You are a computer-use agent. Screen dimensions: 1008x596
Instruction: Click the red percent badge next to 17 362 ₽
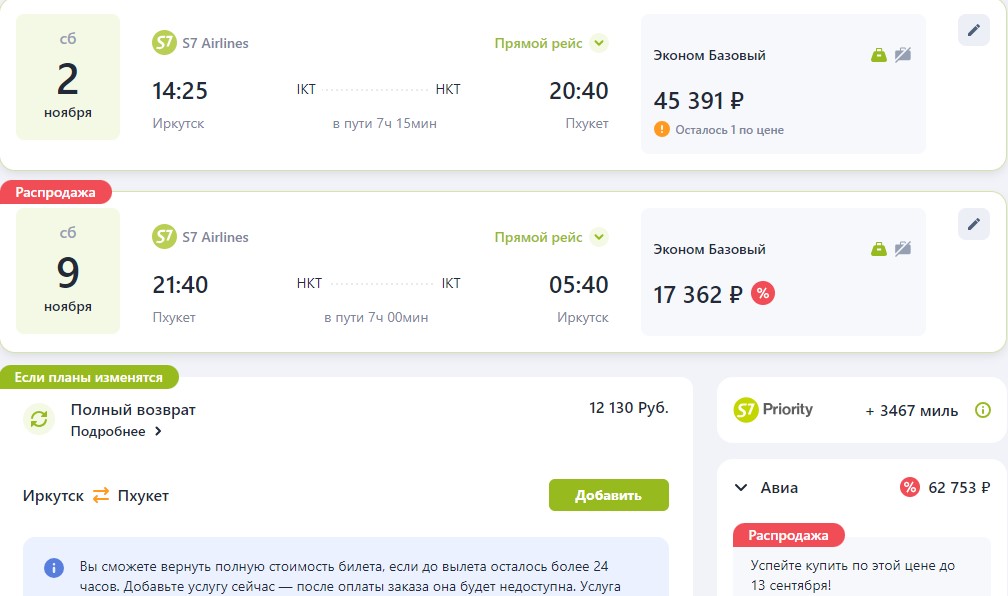pos(762,293)
